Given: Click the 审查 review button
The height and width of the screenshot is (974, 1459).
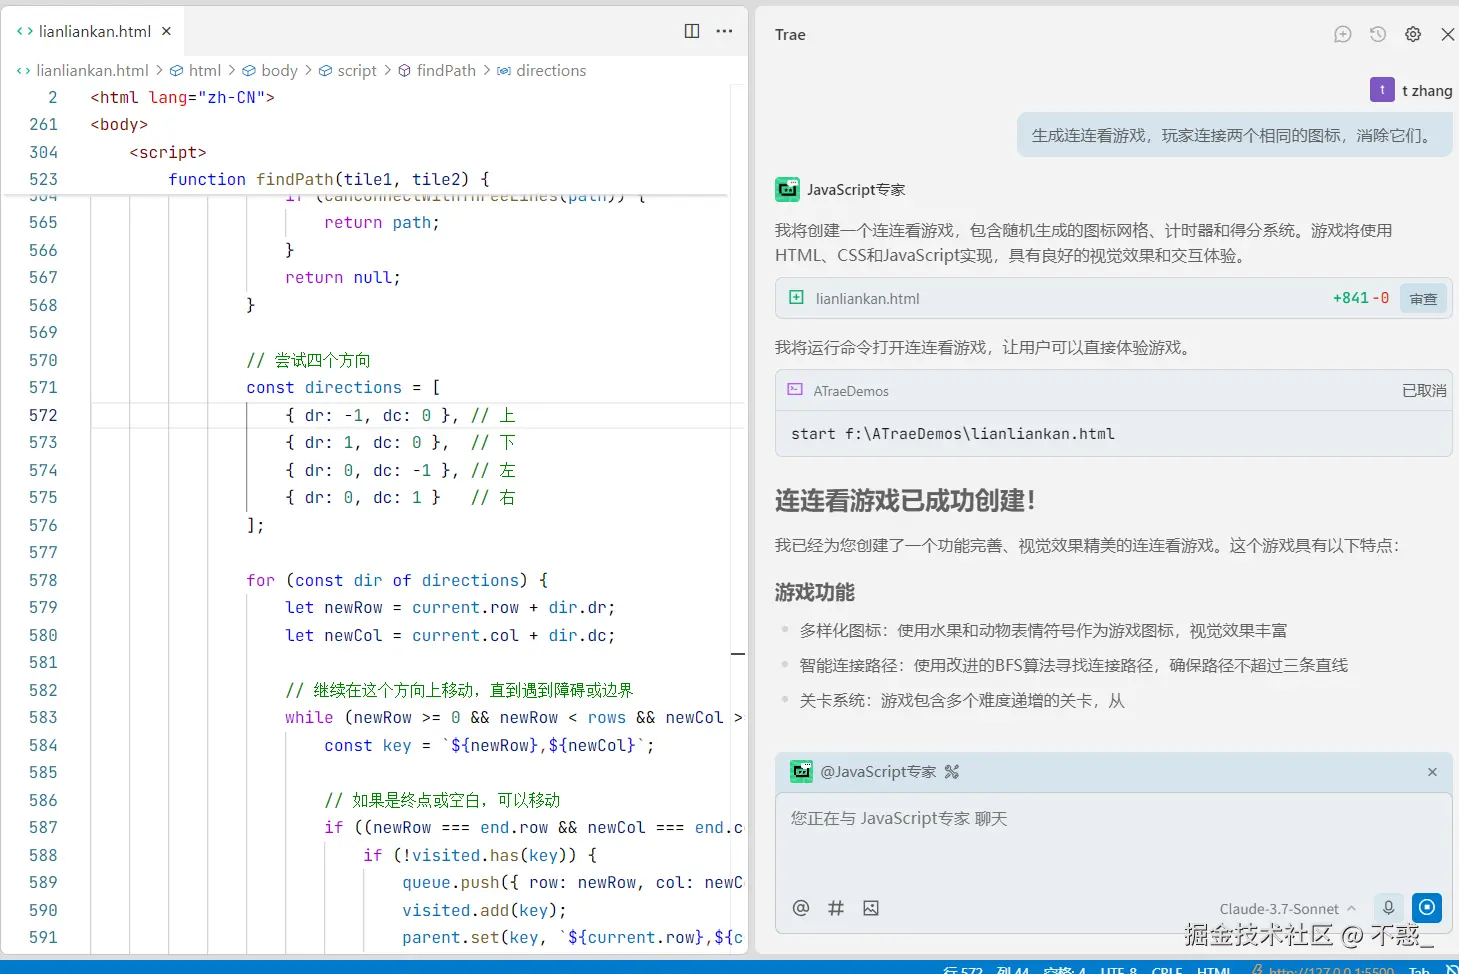Looking at the screenshot, I should (1423, 298).
